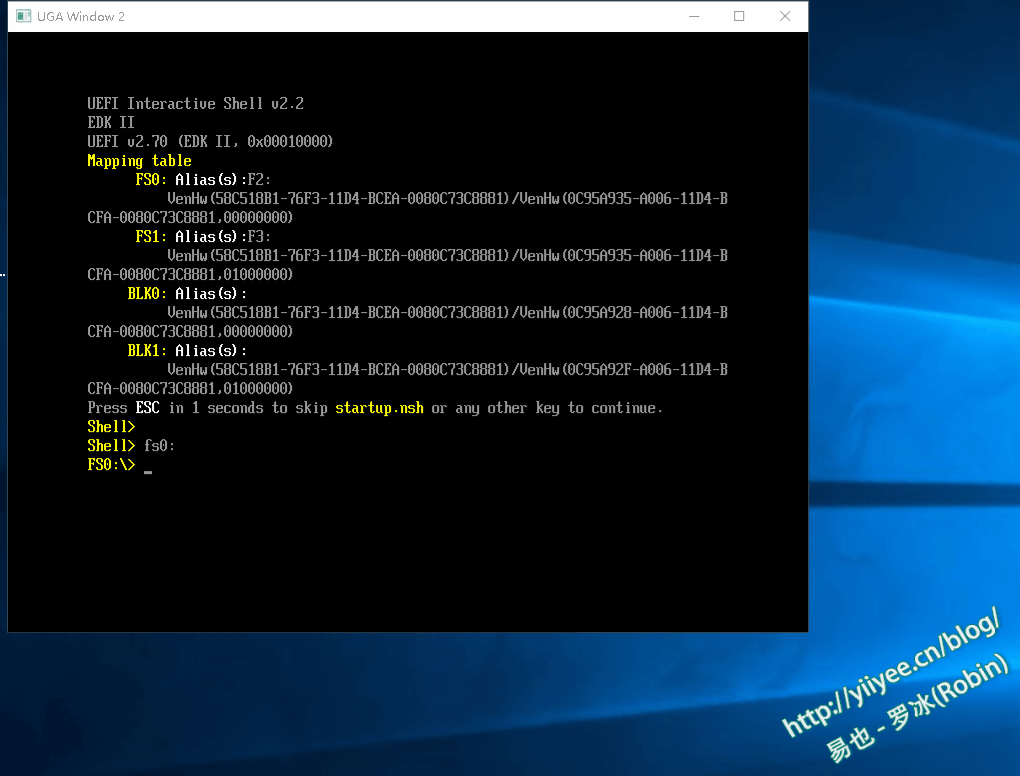The width and height of the screenshot is (1020, 776).
Task: Select the FS0 mapping entry
Action: click(148, 179)
